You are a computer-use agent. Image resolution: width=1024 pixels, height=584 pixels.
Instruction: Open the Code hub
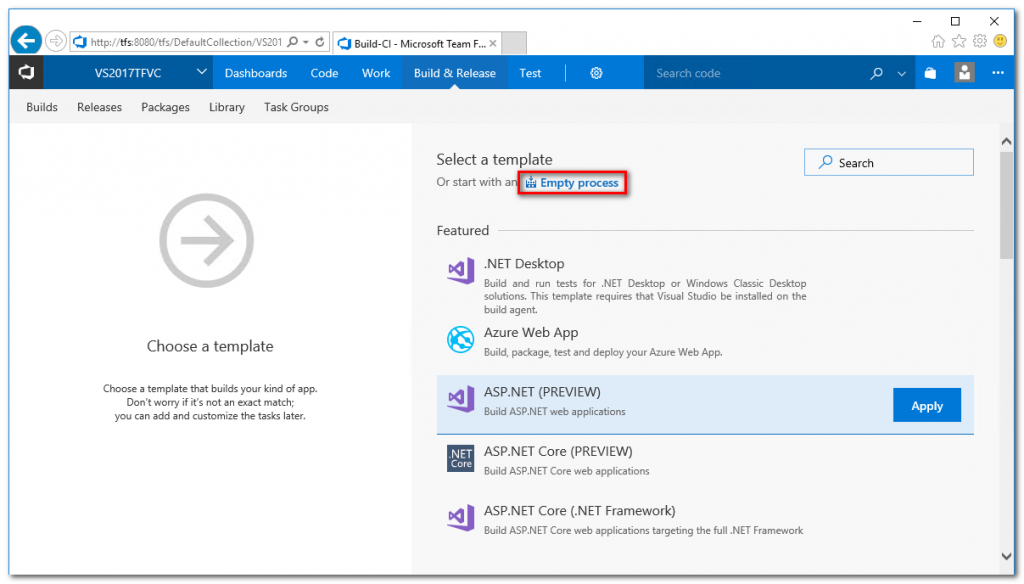click(x=324, y=73)
